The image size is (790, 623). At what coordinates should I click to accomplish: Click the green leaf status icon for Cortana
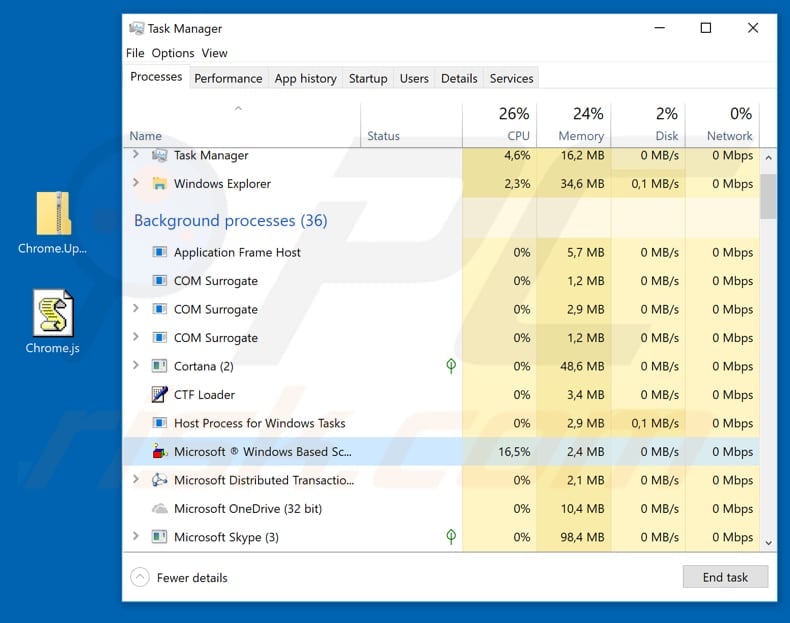click(x=451, y=366)
